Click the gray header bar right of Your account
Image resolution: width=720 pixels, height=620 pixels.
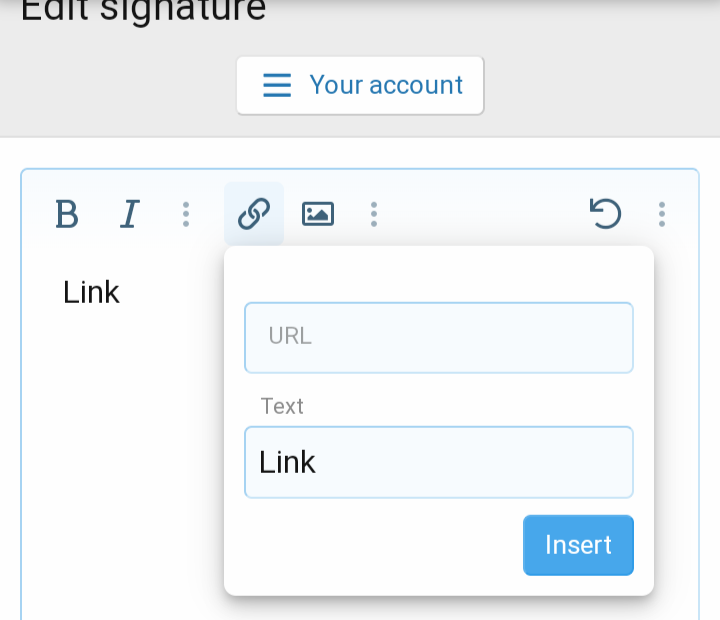[x=600, y=85]
